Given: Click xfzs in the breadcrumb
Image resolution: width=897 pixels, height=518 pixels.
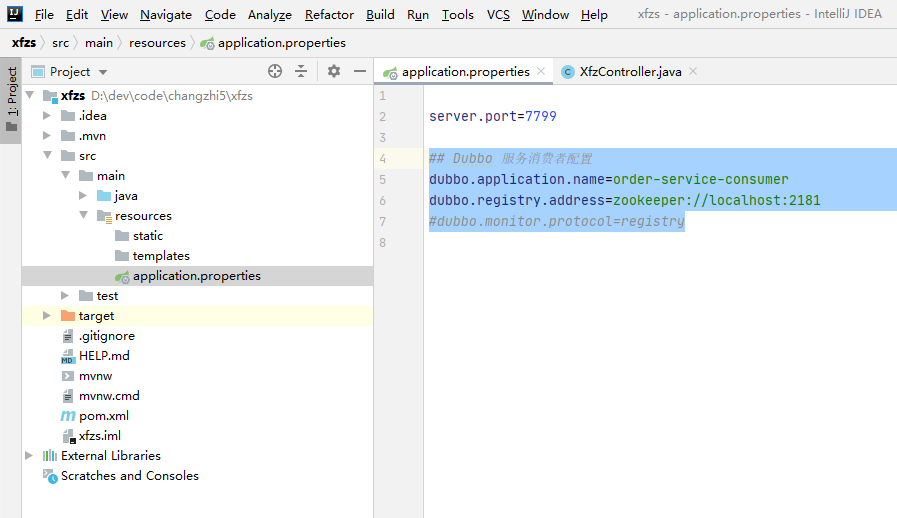Looking at the screenshot, I should (x=24, y=43).
